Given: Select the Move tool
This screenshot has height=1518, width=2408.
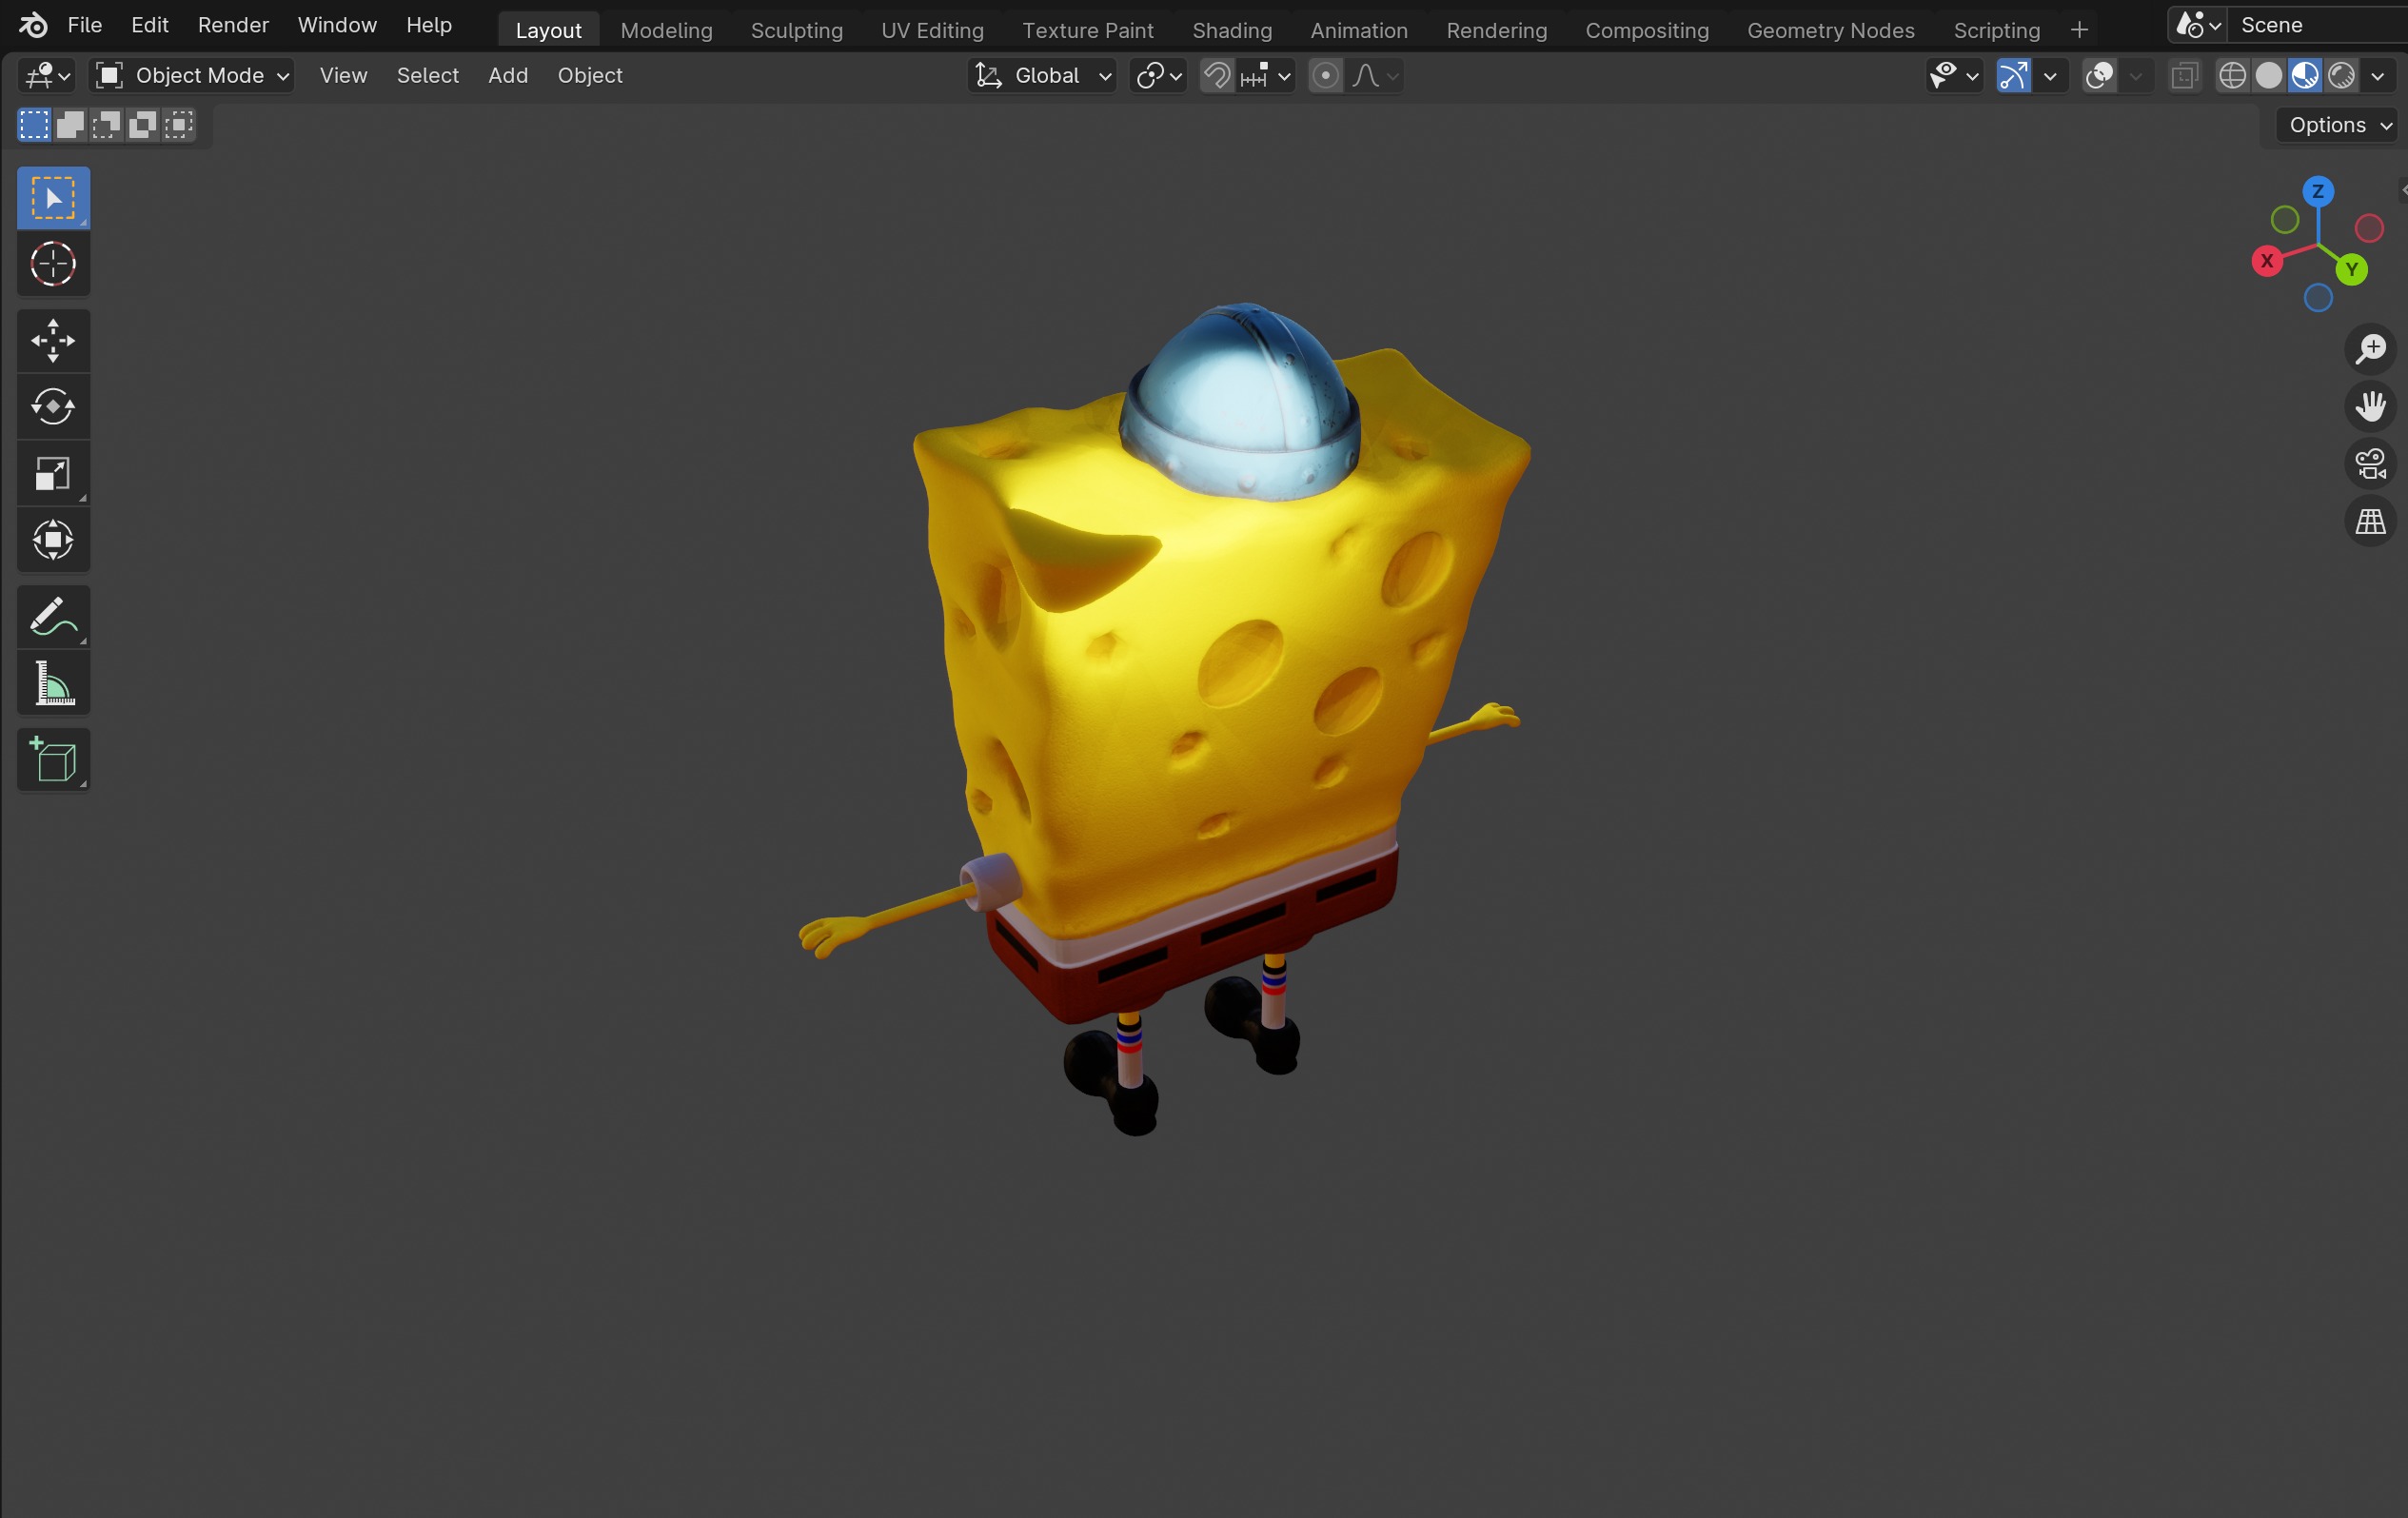Looking at the screenshot, I should click(x=53, y=341).
